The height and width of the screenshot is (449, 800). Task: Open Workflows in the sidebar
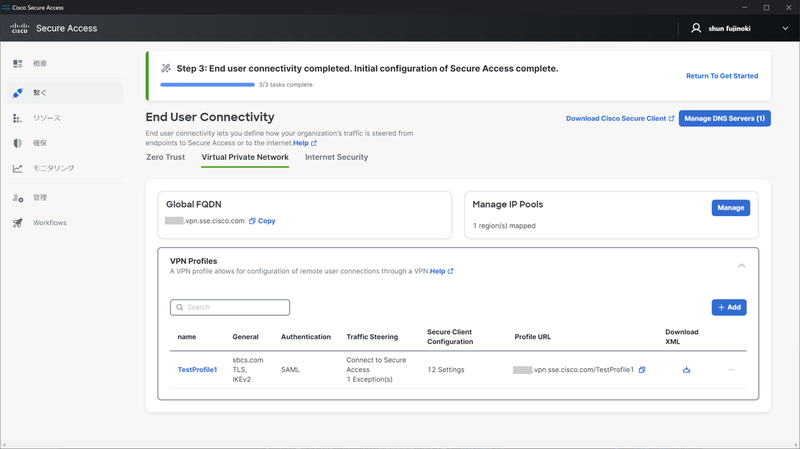[x=65, y=222]
